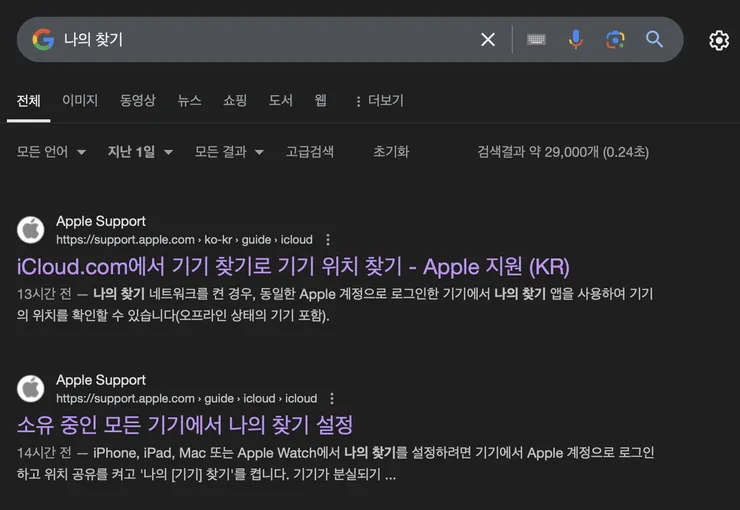Image resolution: width=740 pixels, height=510 pixels.
Task: Click 초기화 to reset filters
Action: 391,152
